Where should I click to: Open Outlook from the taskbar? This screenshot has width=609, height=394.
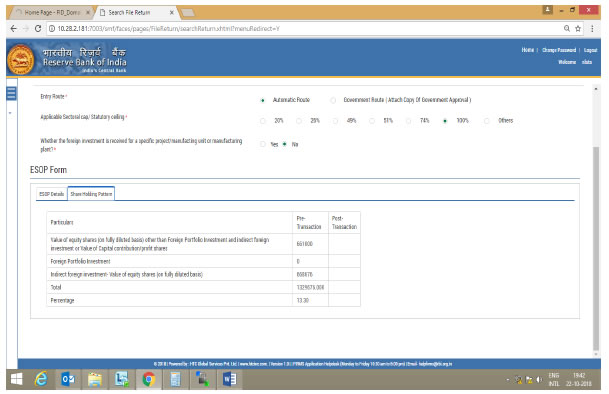tap(68, 379)
